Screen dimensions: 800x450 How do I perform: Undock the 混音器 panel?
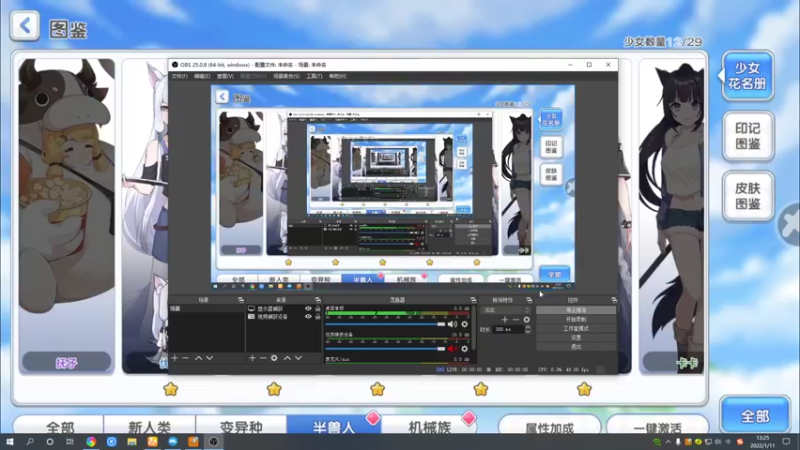(x=473, y=300)
